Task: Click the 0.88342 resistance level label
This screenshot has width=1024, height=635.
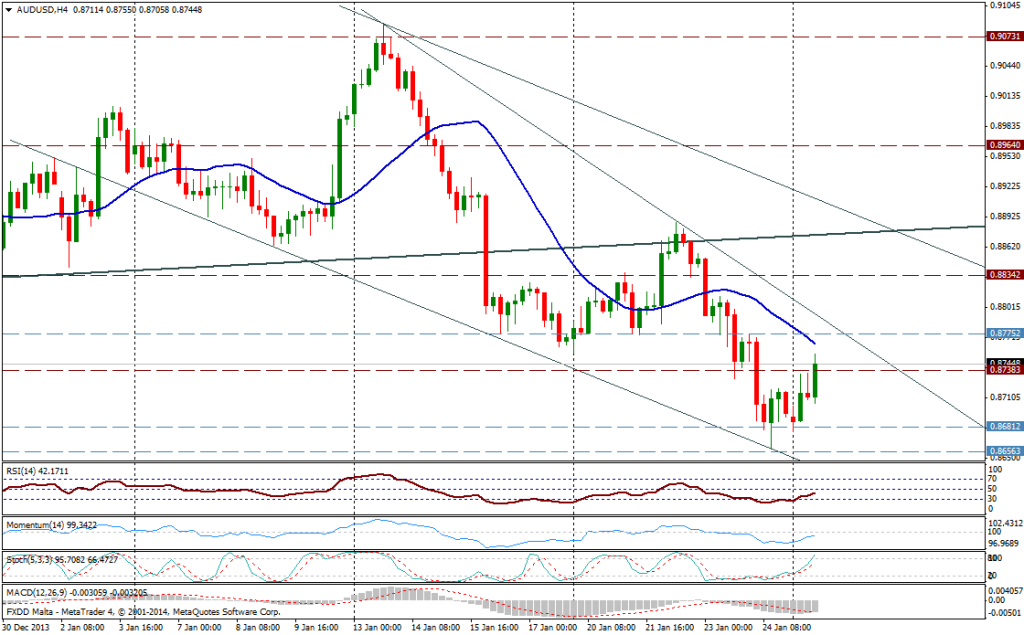Action: (1003, 275)
